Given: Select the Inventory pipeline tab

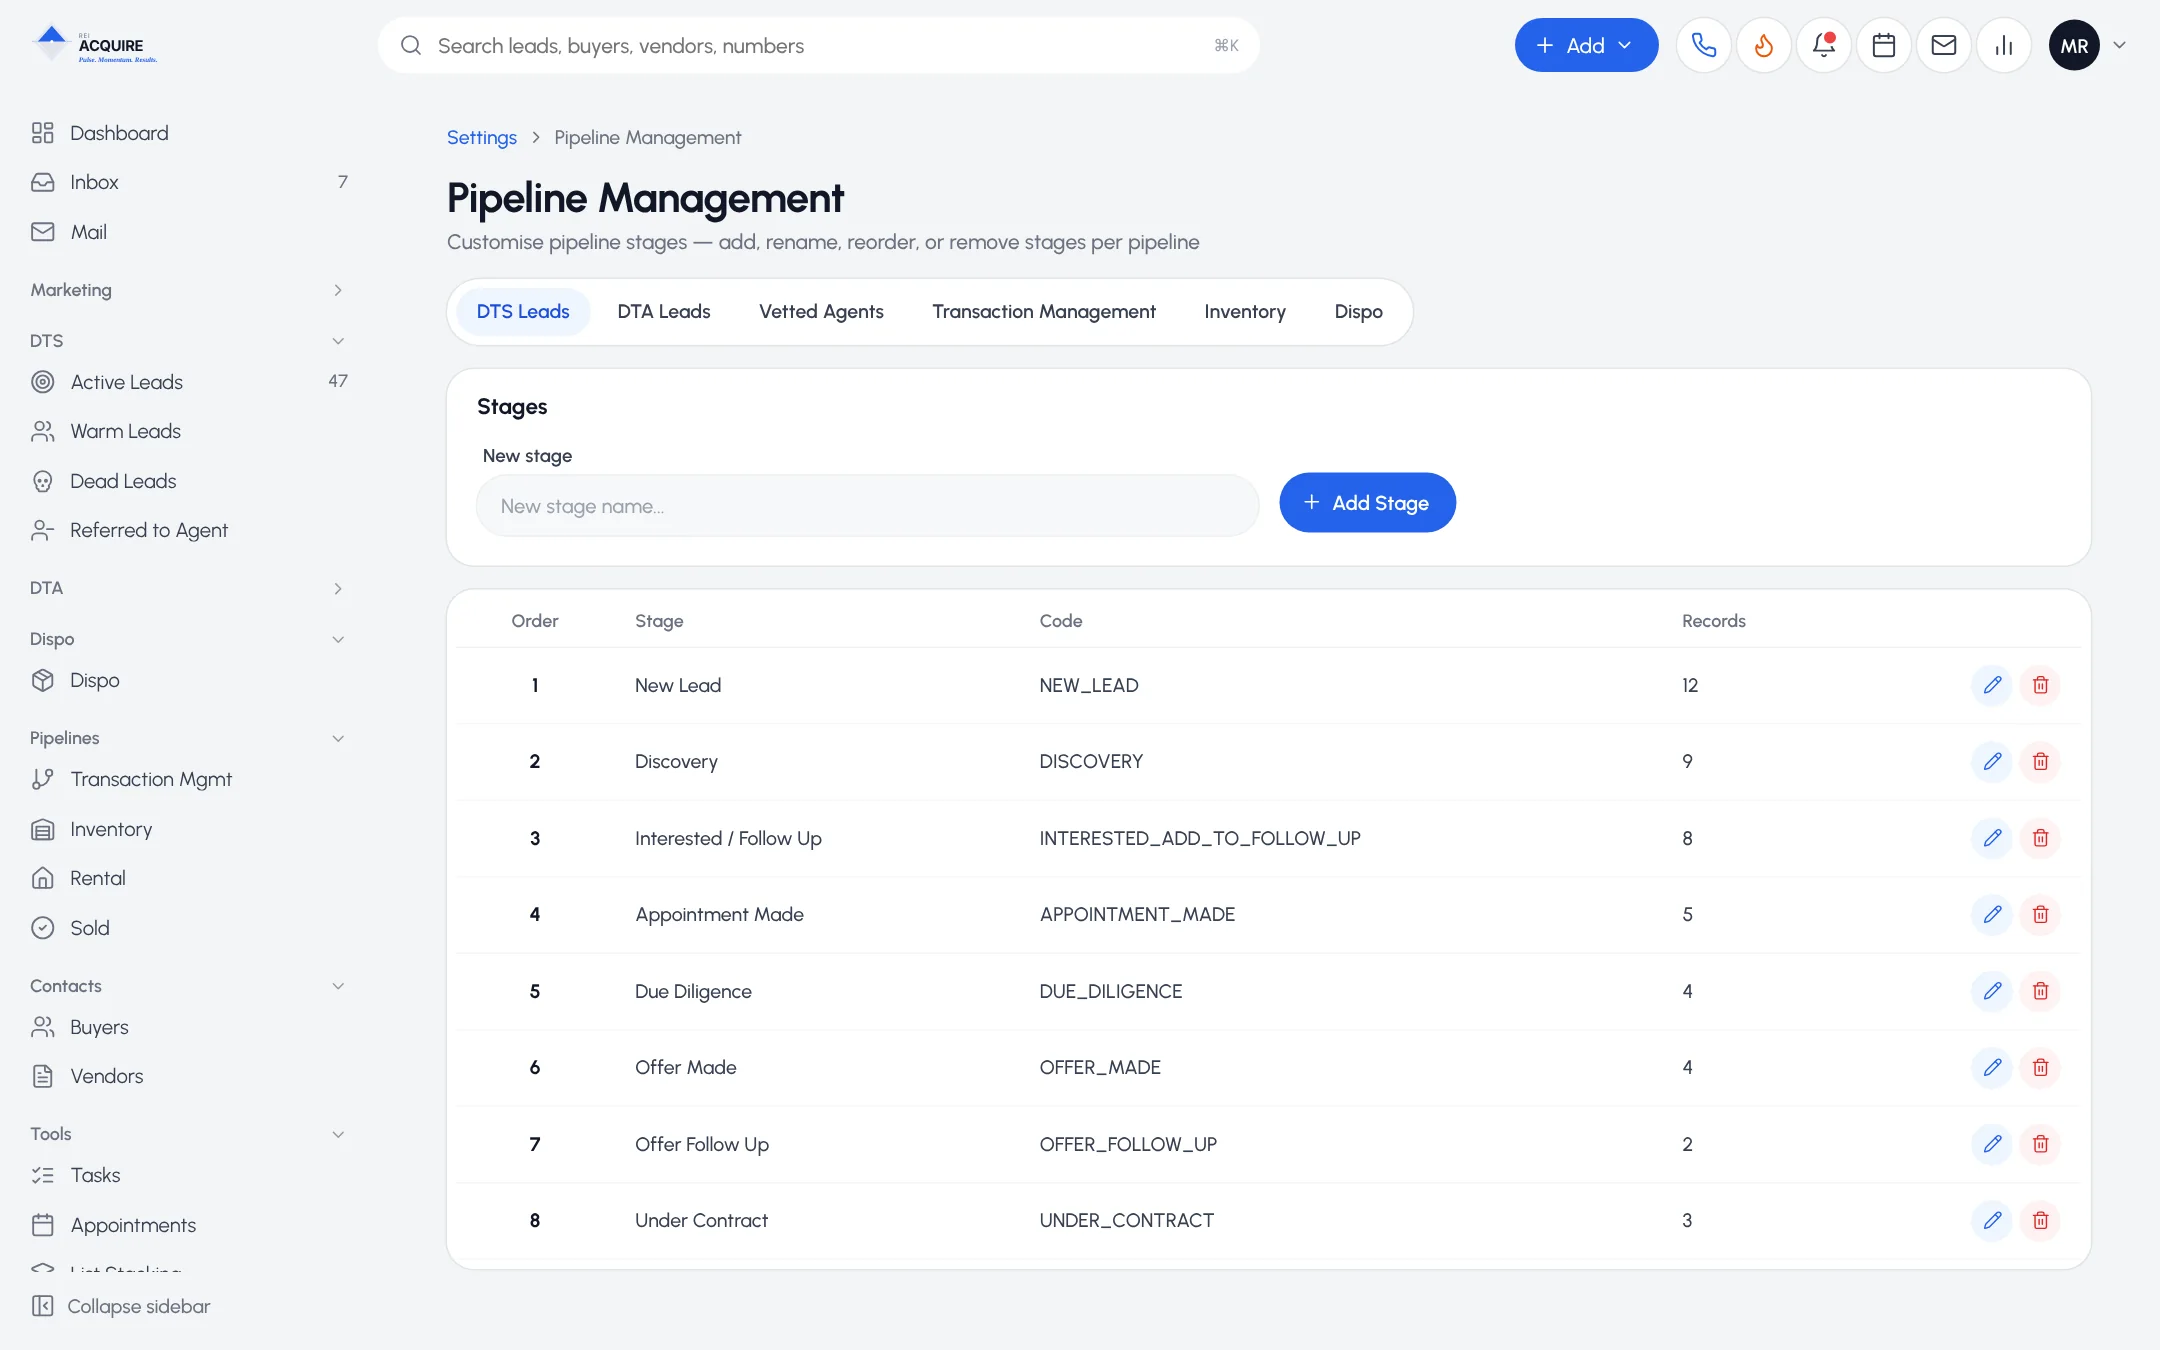Looking at the screenshot, I should (1245, 312).
